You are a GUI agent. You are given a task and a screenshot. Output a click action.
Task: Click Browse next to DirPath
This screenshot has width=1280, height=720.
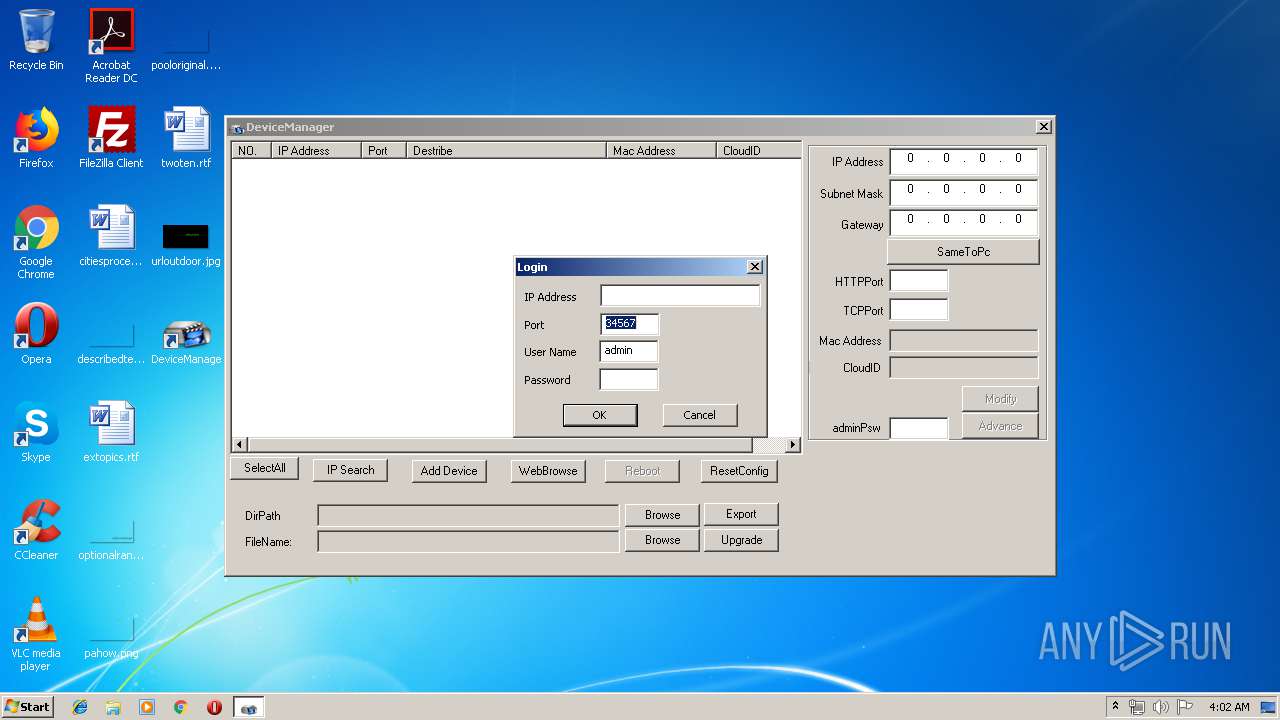click(662, 515)
